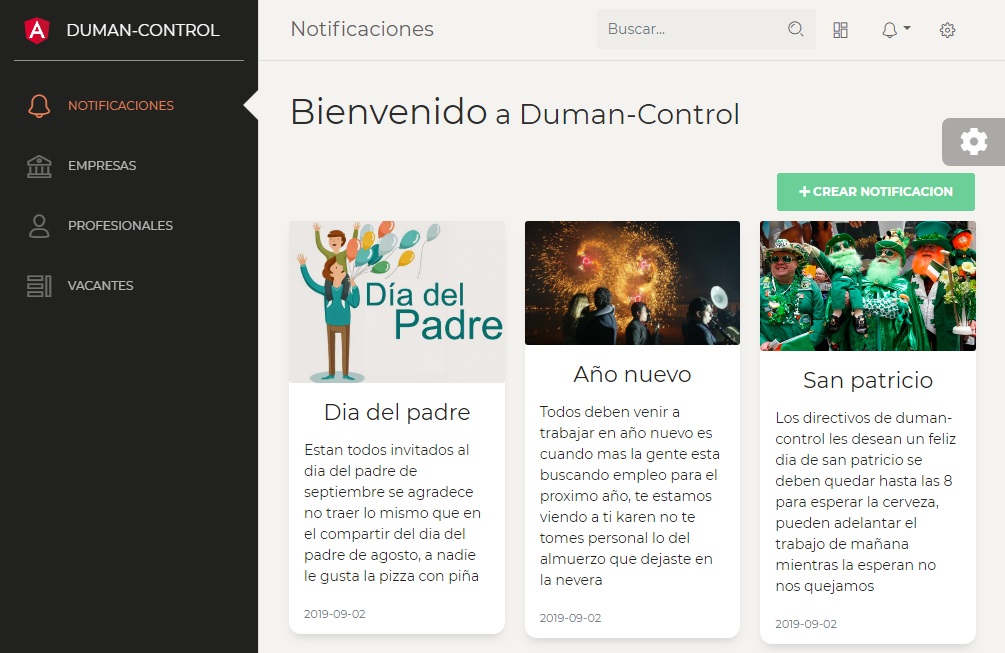Open the dashboard grid icon in navbar

[840, 30]
